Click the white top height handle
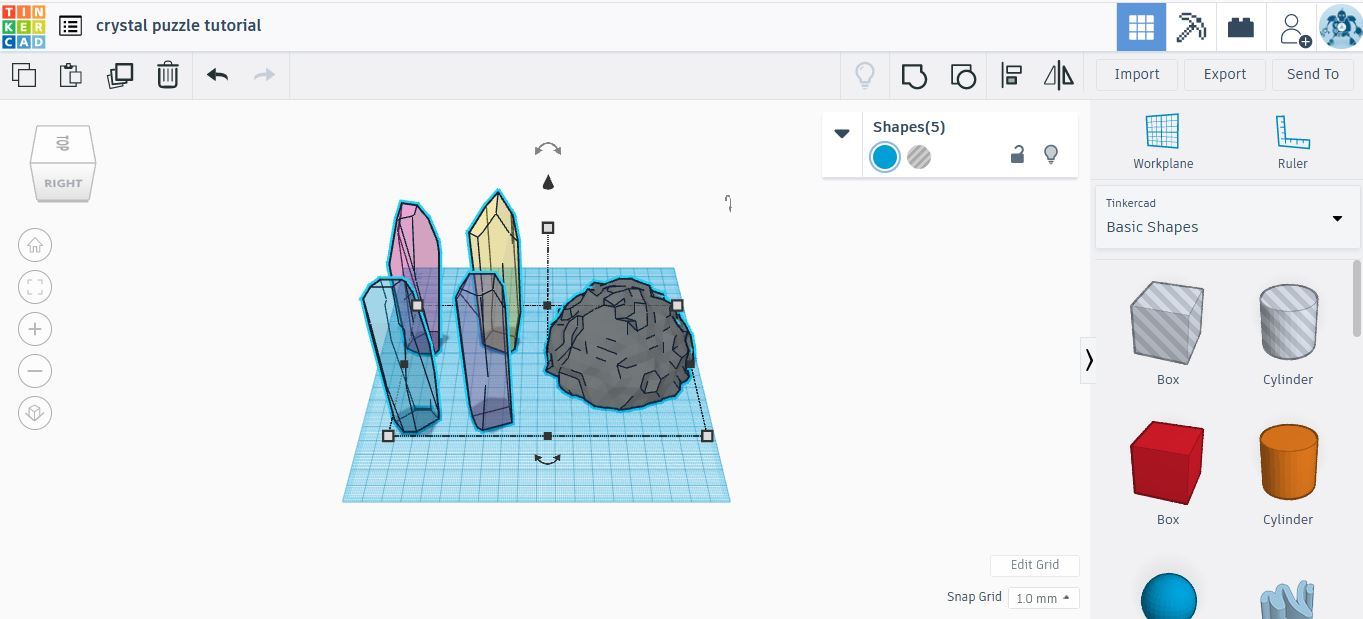 click(x=548, y=228)
